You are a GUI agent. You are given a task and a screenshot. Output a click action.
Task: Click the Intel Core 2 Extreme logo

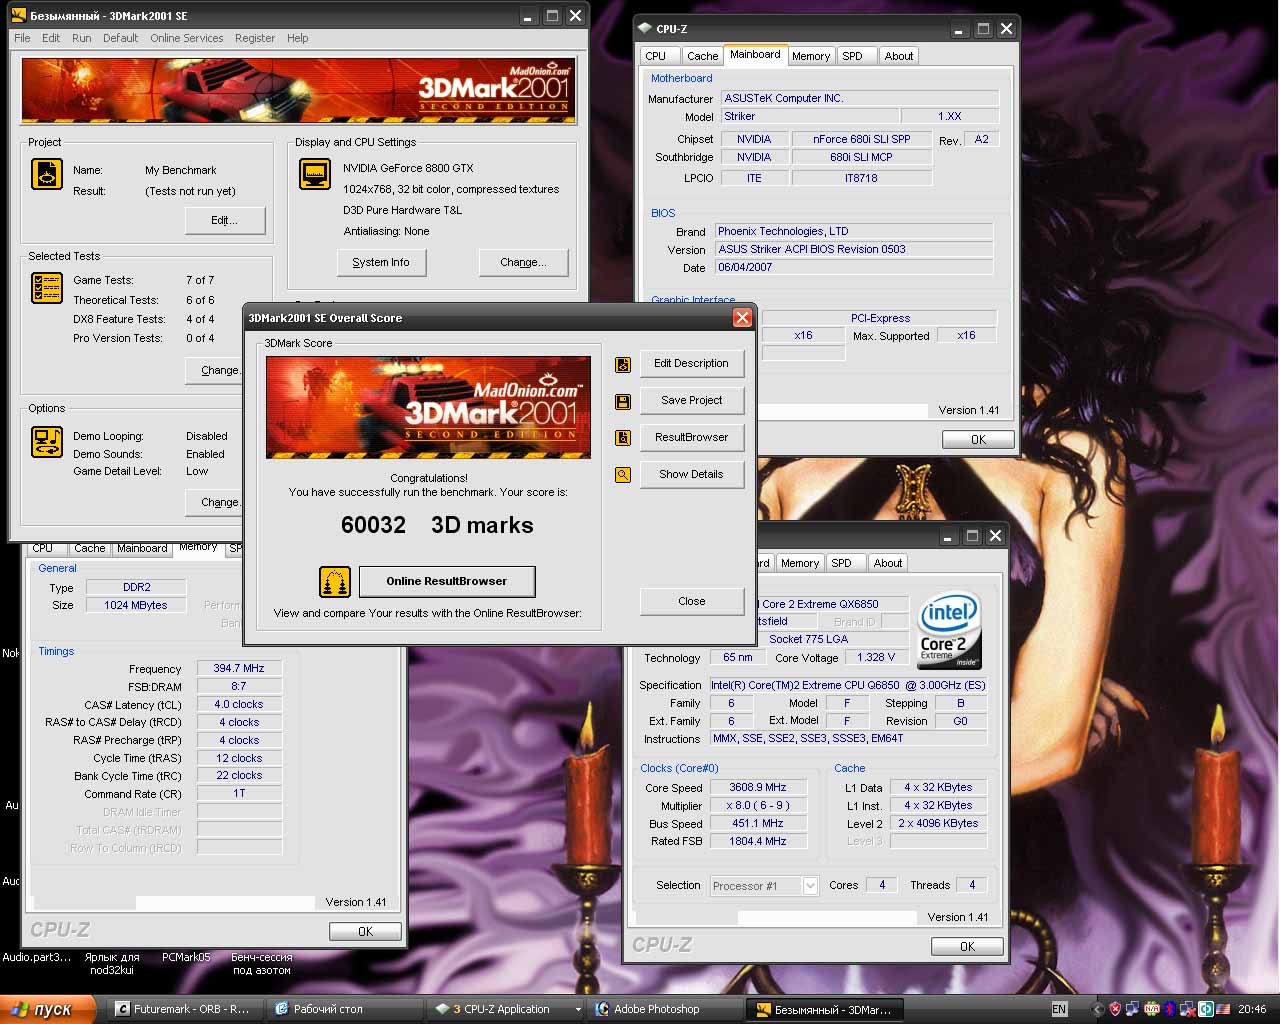pyautogui.click(x=949, y=629)
